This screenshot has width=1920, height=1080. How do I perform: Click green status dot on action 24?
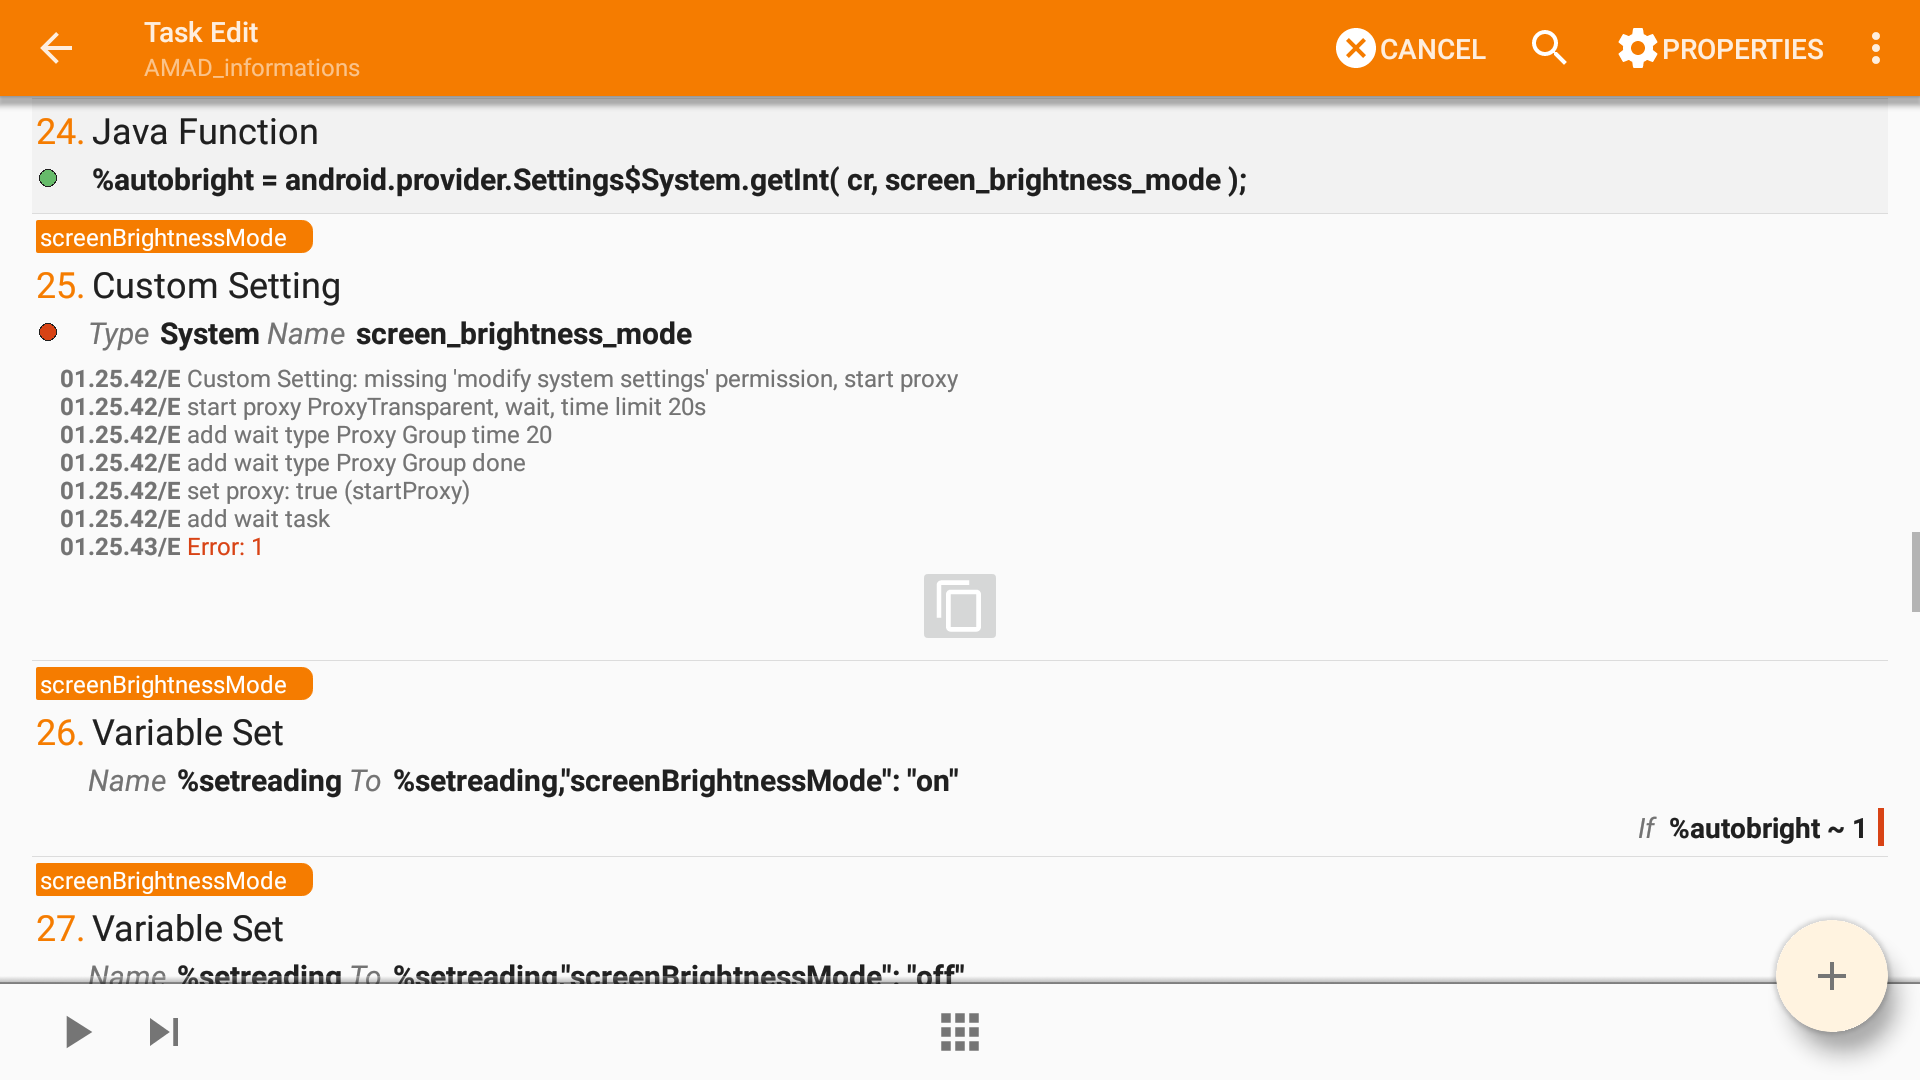point(48,179)
